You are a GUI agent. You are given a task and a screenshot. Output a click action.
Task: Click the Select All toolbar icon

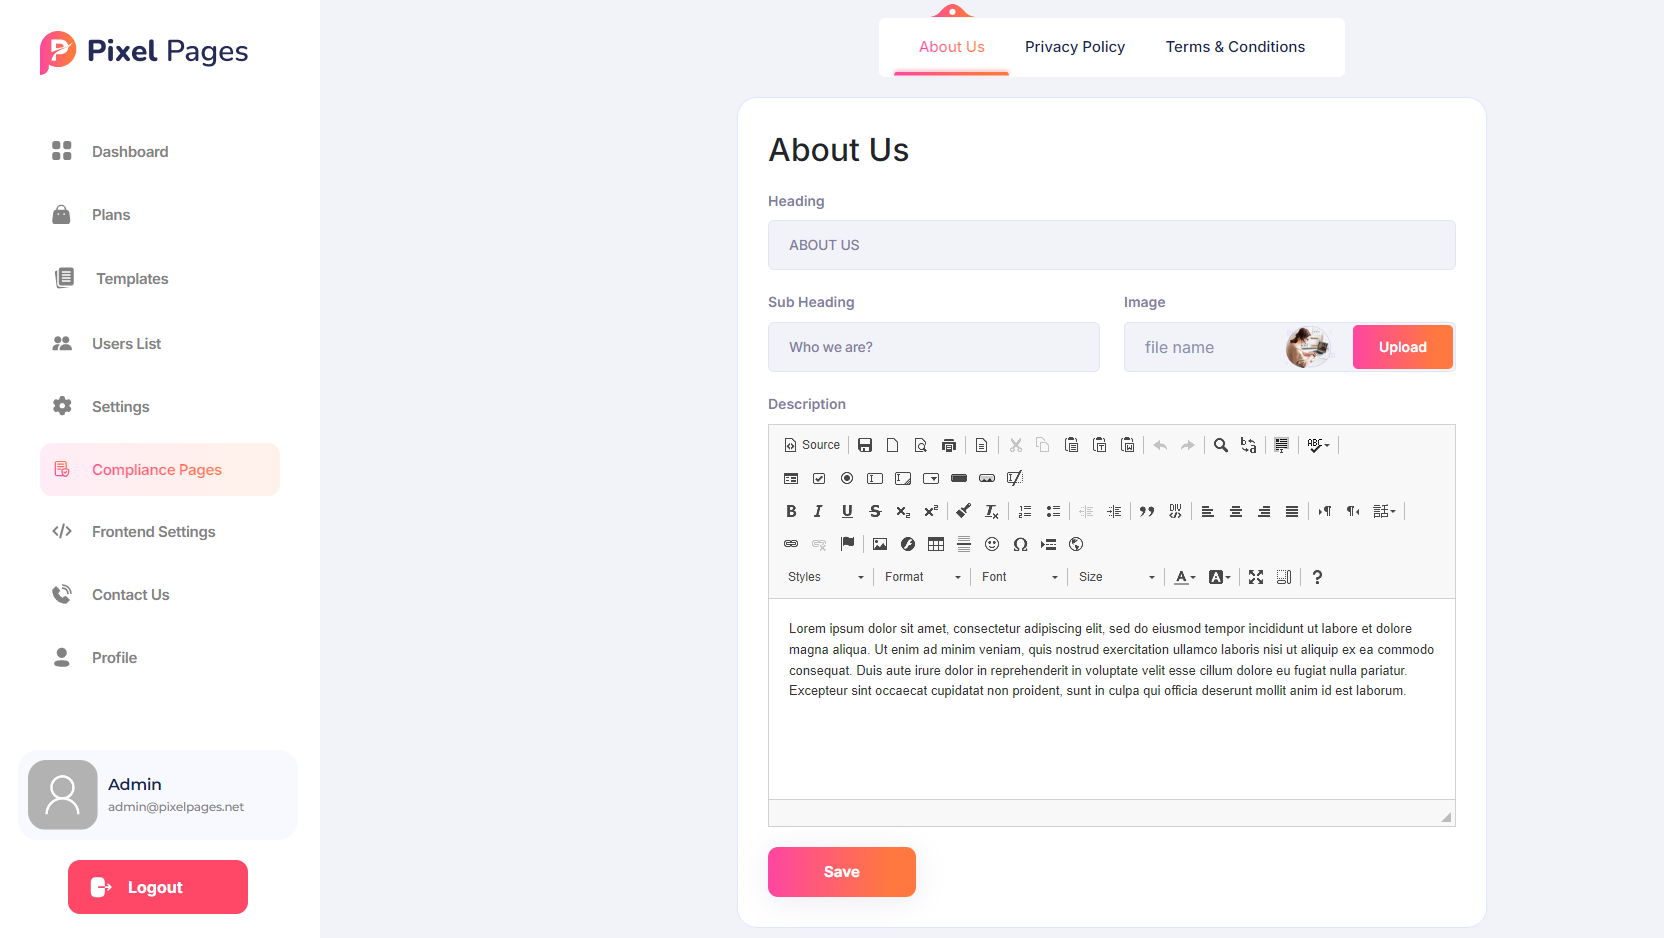pyautogui.click(x=1282, y=445)
